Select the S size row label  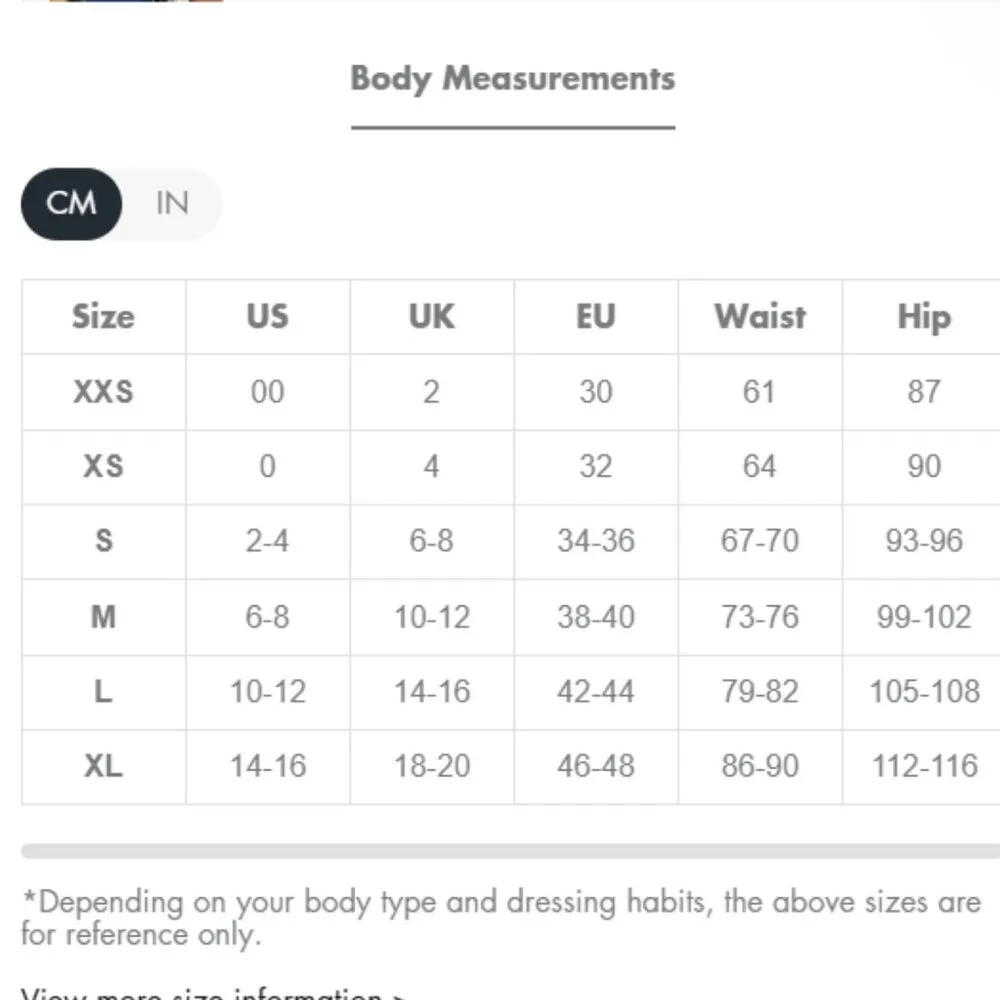point(103,541)
